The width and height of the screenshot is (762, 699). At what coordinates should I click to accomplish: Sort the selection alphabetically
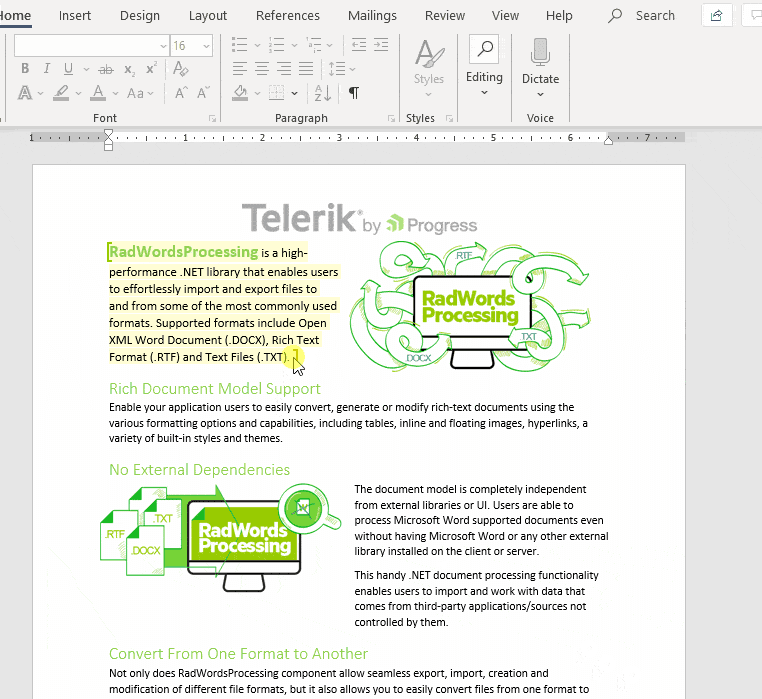click(323, 92)
